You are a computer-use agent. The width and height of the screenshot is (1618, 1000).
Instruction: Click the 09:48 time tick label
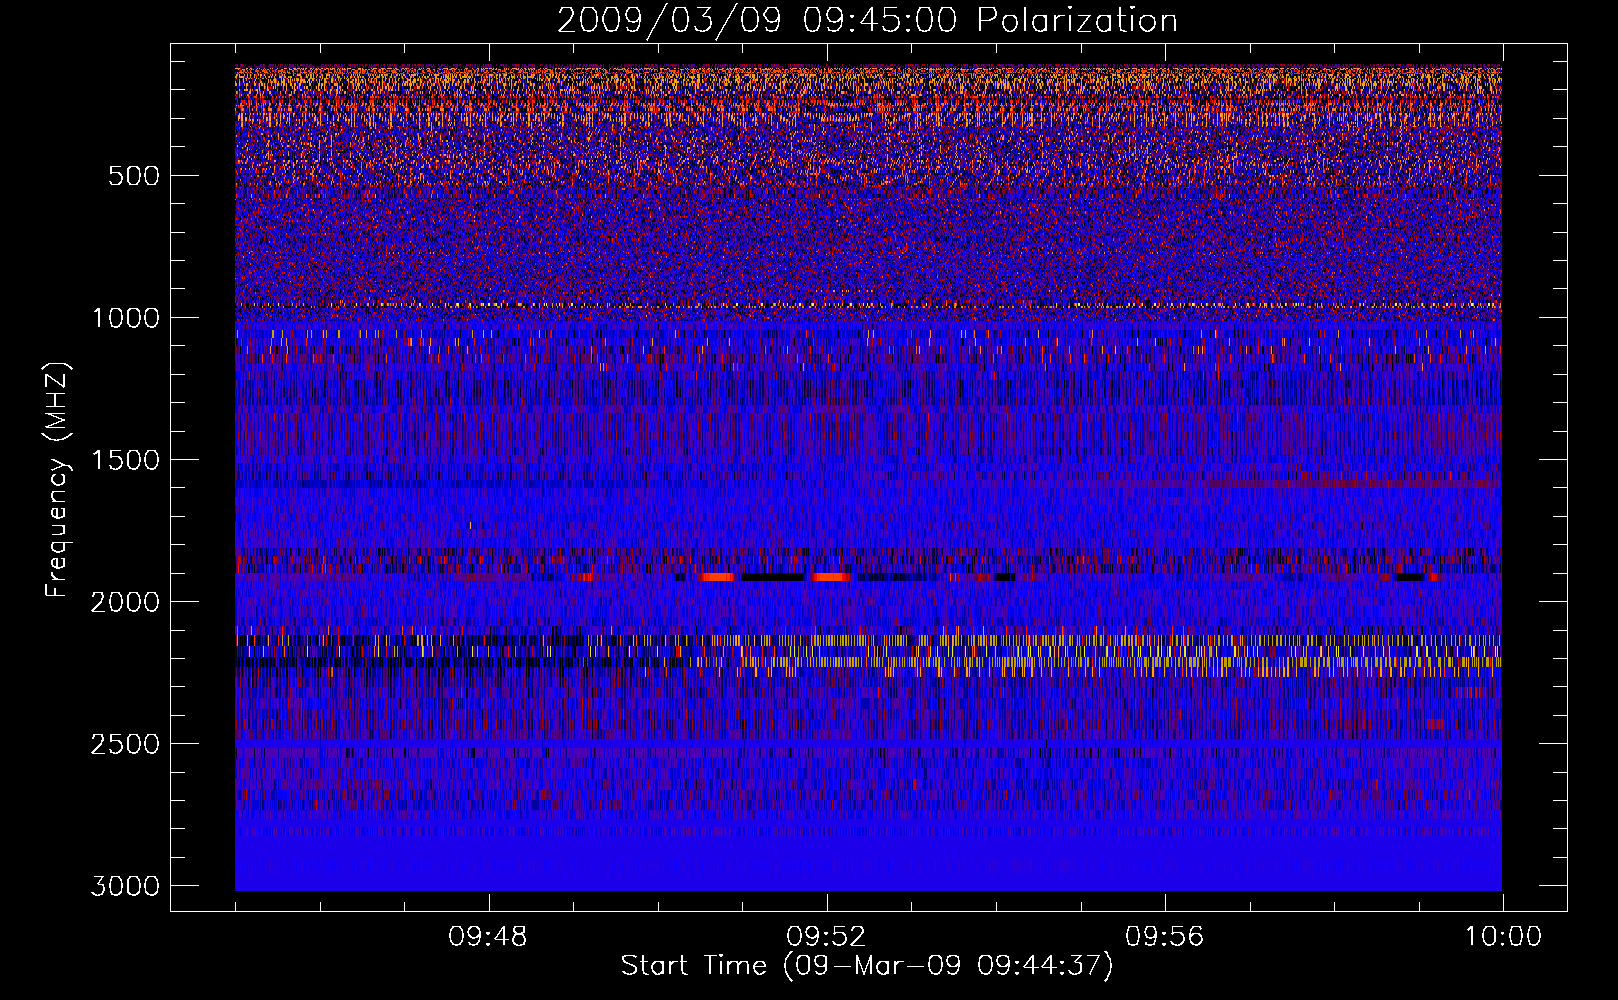point(488,937)
